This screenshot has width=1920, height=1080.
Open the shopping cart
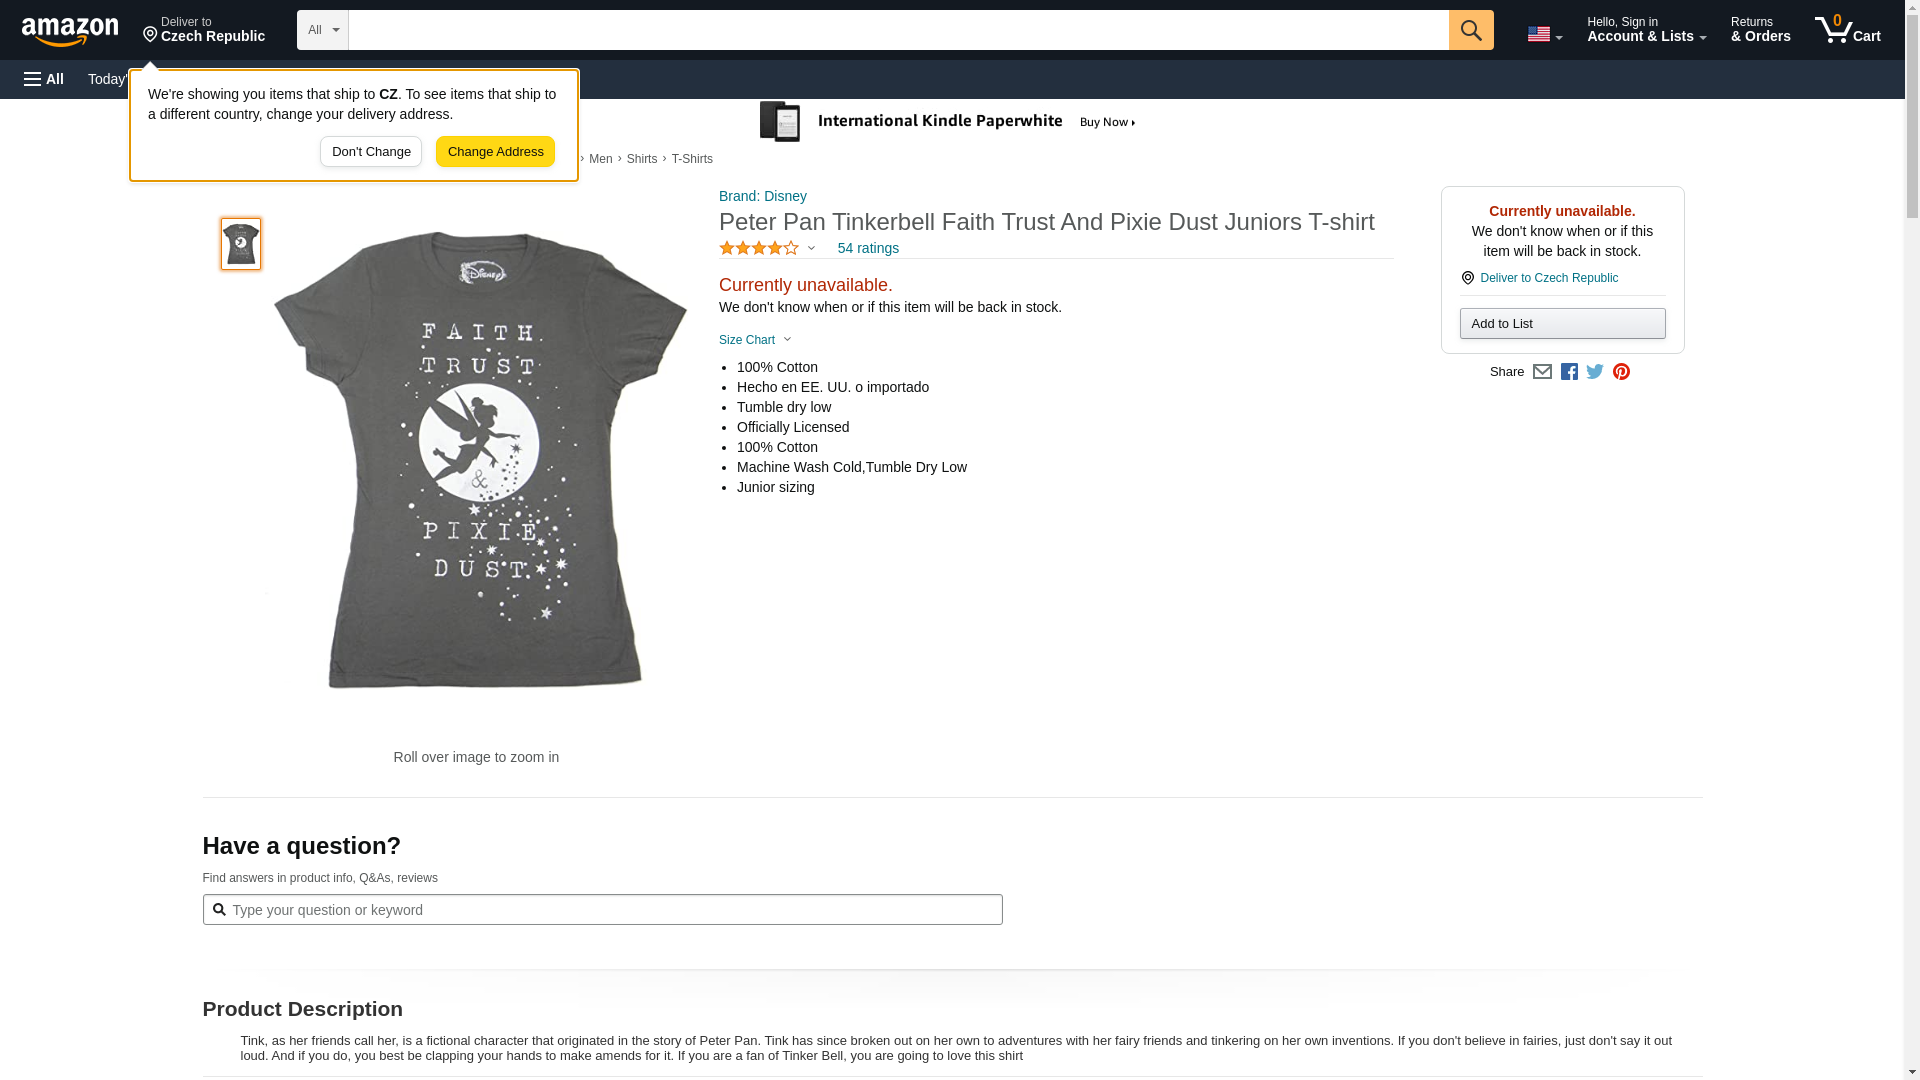1847,30
